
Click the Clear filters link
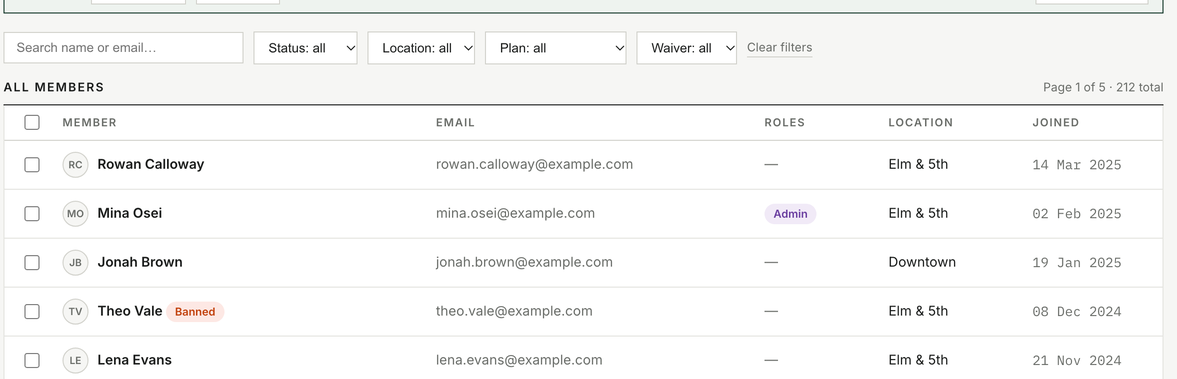[x=779, y=47]
